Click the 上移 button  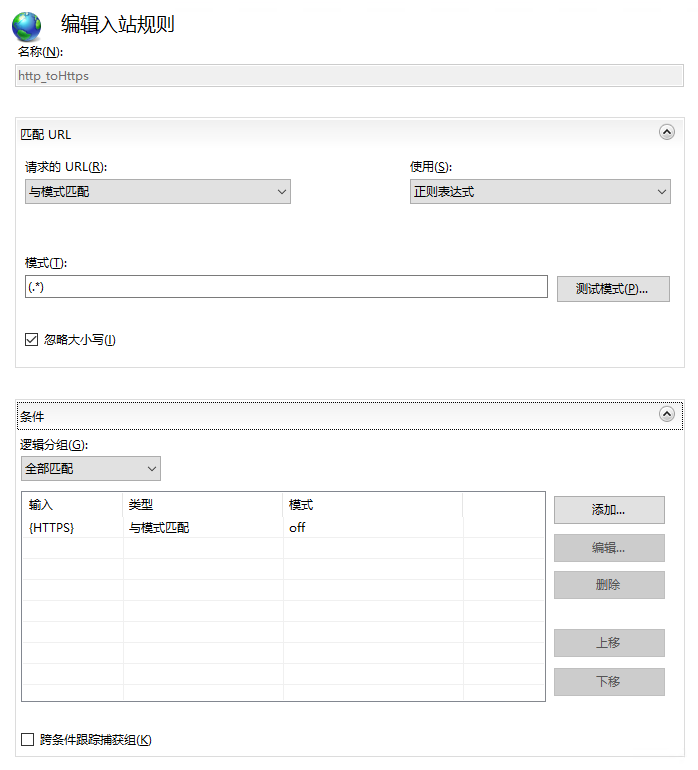tap(609, 643)
